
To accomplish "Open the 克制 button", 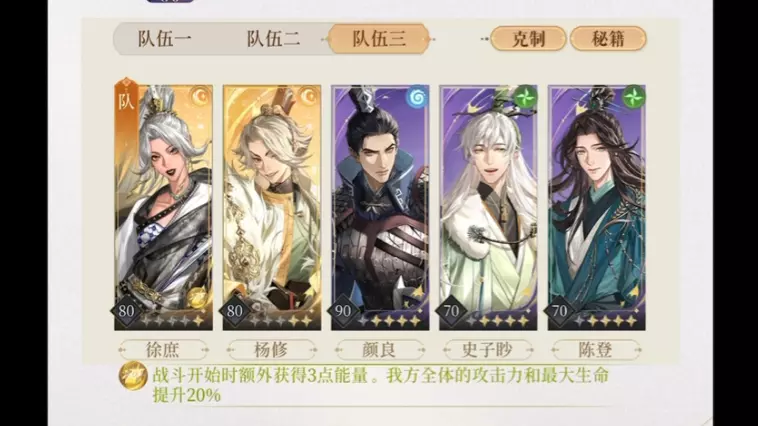I will tap(528, 39).
